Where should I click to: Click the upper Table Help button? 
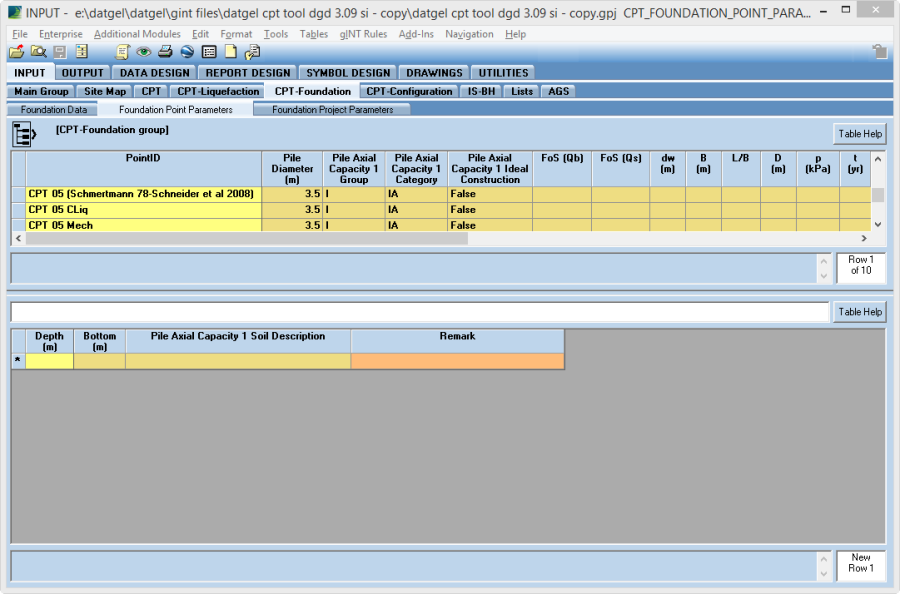(859, 134)
